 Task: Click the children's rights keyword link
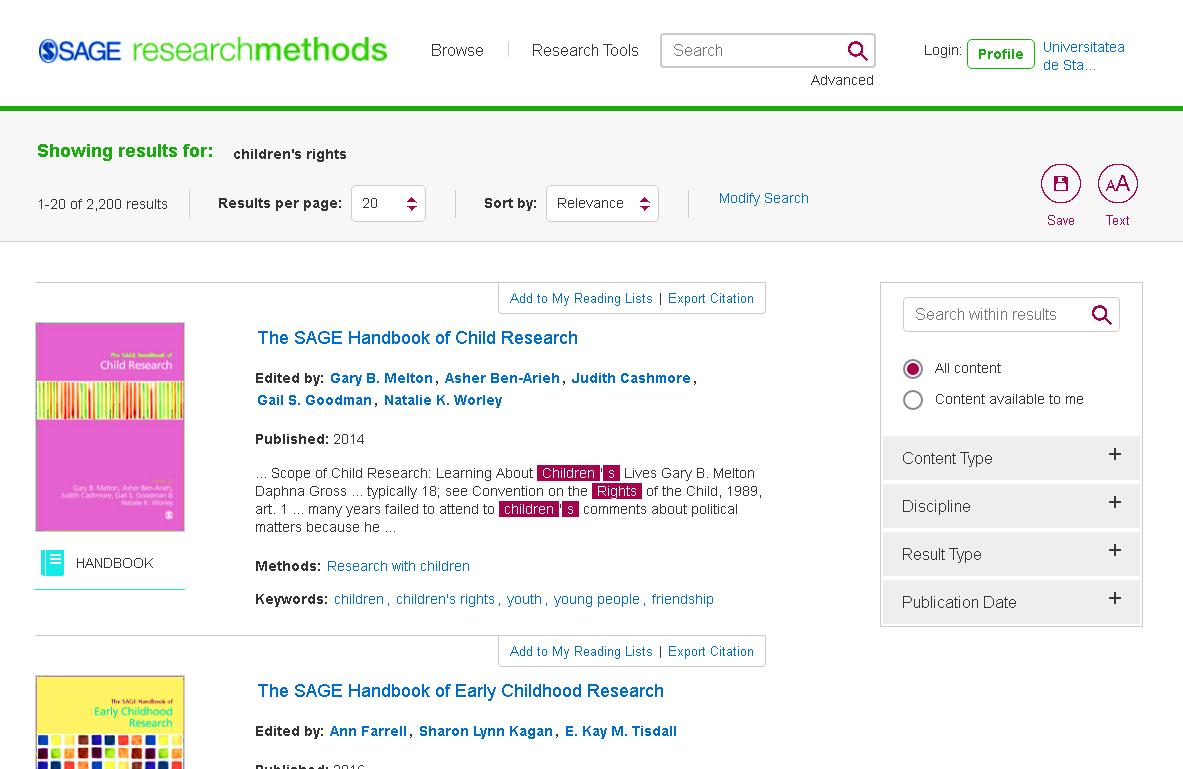point(445,599)
